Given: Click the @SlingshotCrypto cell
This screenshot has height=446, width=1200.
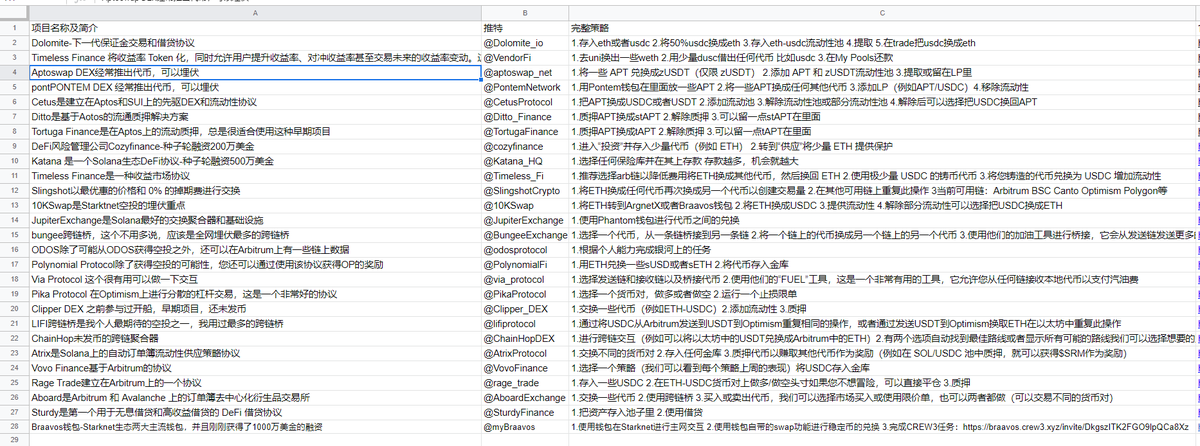Looking at the screenshot, I should (524, 190).
